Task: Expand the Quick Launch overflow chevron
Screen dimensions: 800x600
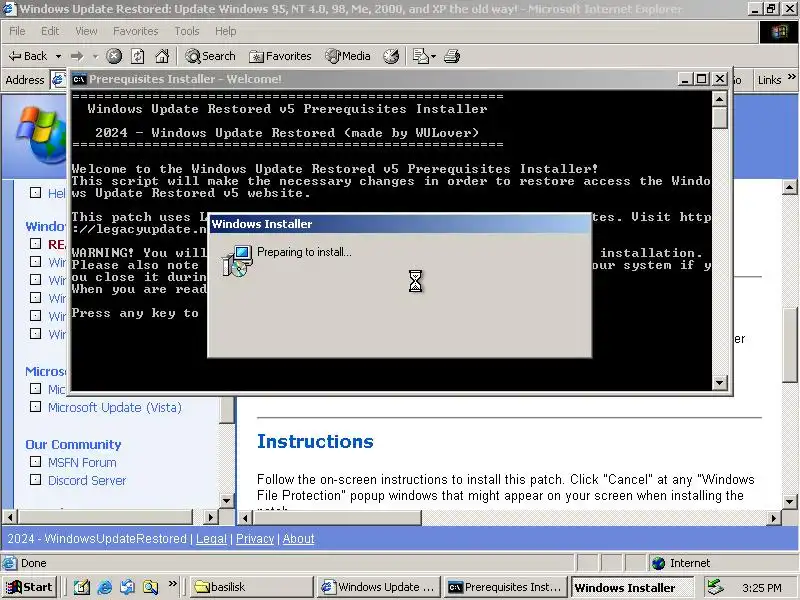Action: point(172,583)
